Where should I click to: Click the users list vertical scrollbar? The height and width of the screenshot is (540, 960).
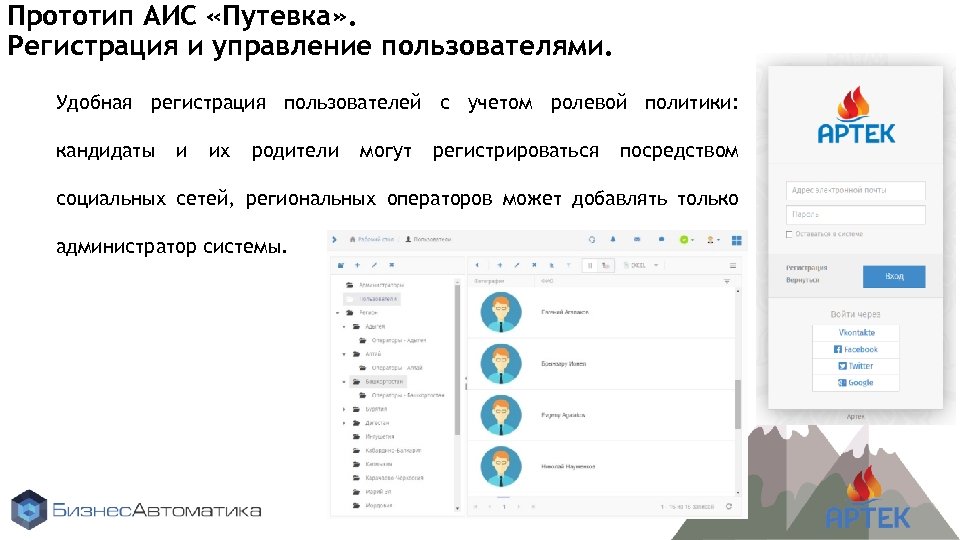738,404
